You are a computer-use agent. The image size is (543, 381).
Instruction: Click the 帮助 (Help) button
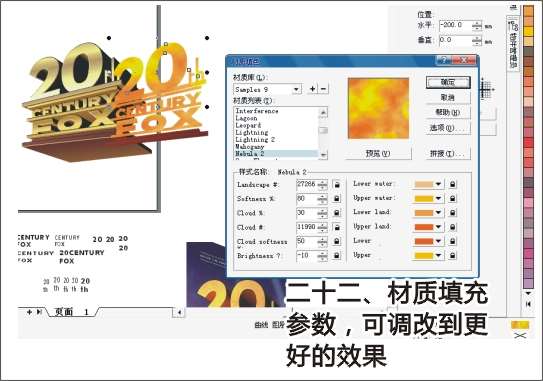pos(448,113)
